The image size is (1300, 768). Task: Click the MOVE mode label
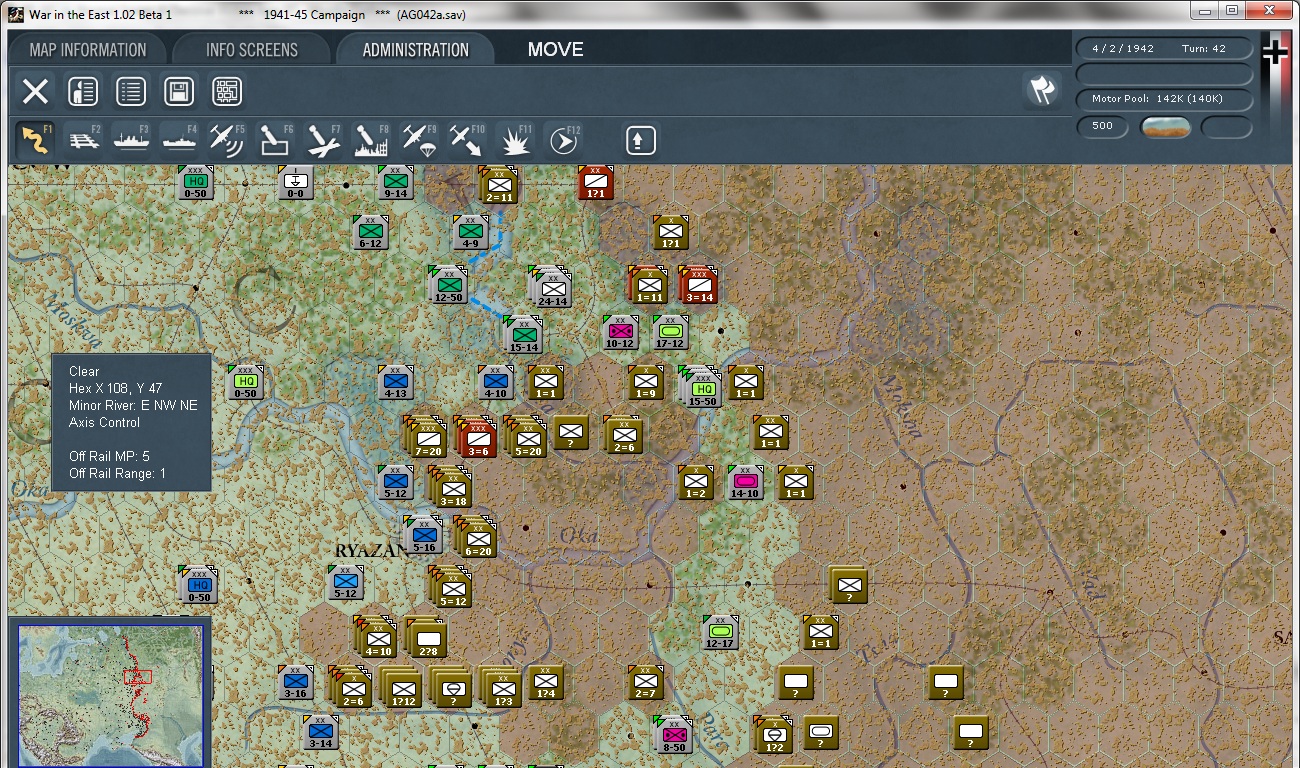pos(556,50)
